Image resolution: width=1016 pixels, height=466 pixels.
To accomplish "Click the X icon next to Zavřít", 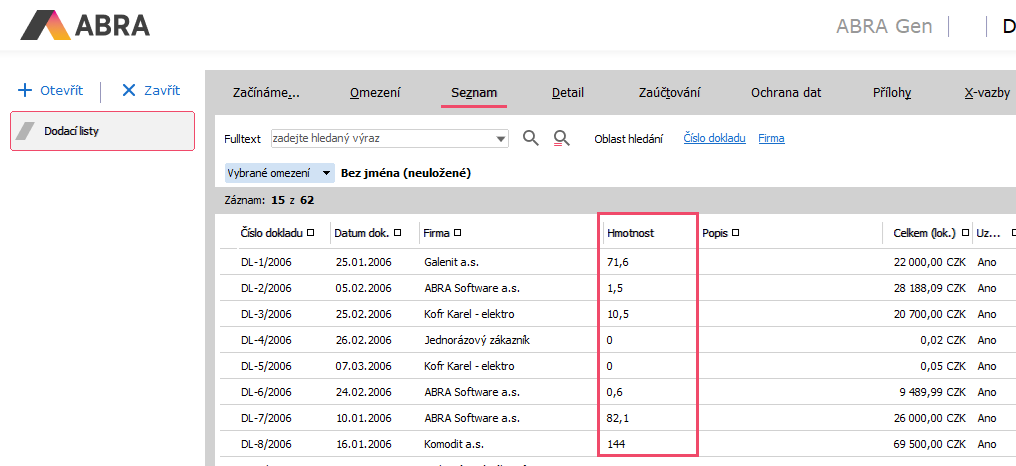I will point(129,90).
